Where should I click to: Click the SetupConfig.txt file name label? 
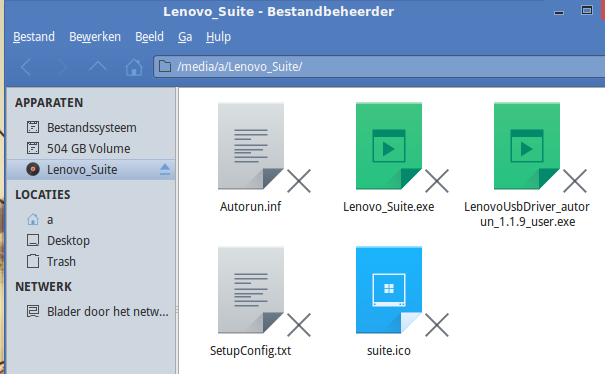(x=250, y=351)
